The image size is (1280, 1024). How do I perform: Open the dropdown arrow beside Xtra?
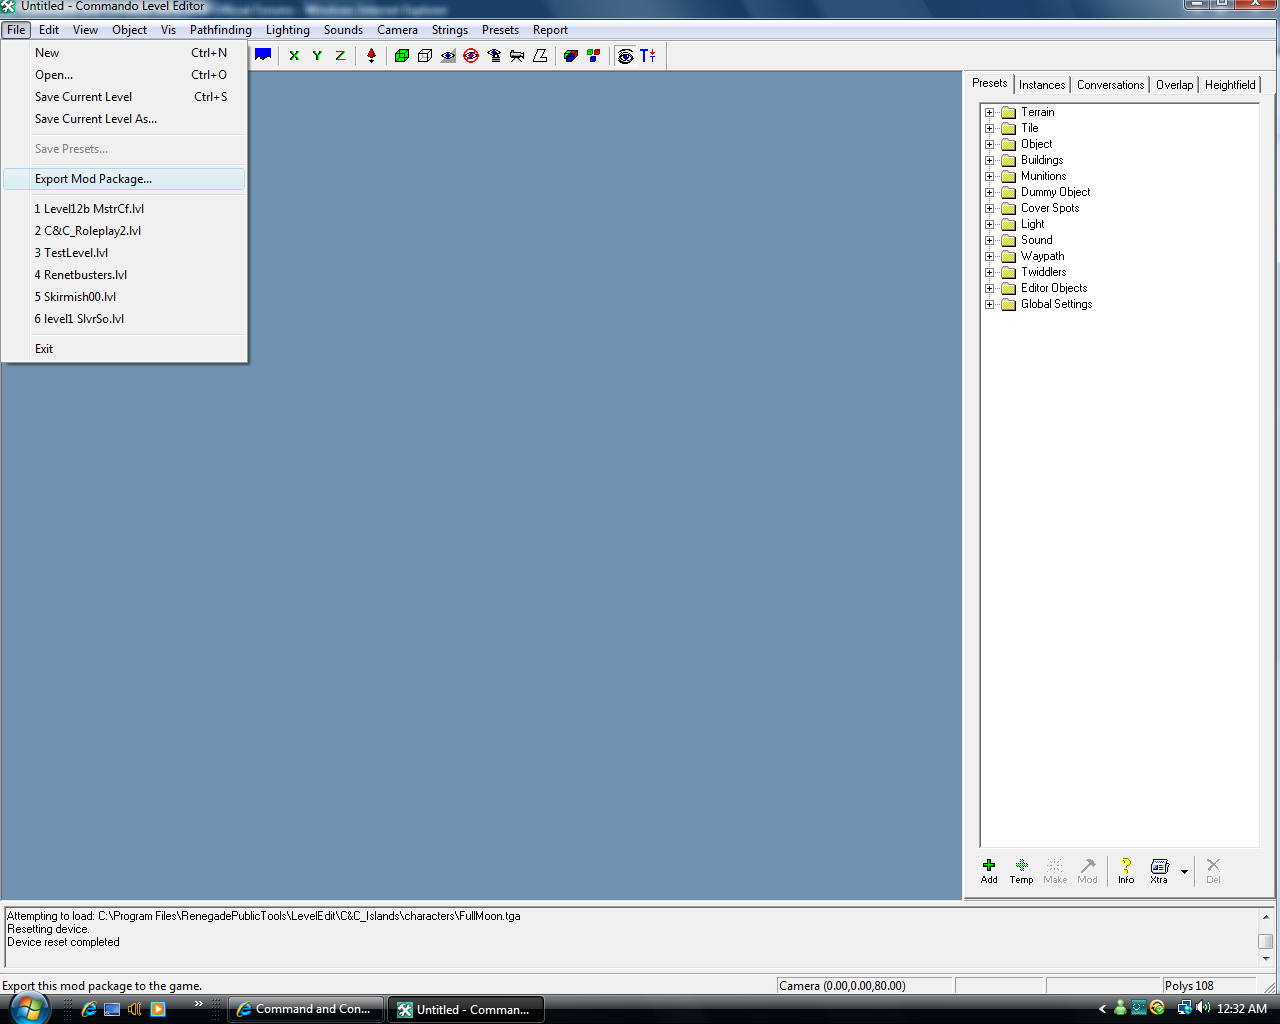pyautogui.click(x=1184, y=871)
